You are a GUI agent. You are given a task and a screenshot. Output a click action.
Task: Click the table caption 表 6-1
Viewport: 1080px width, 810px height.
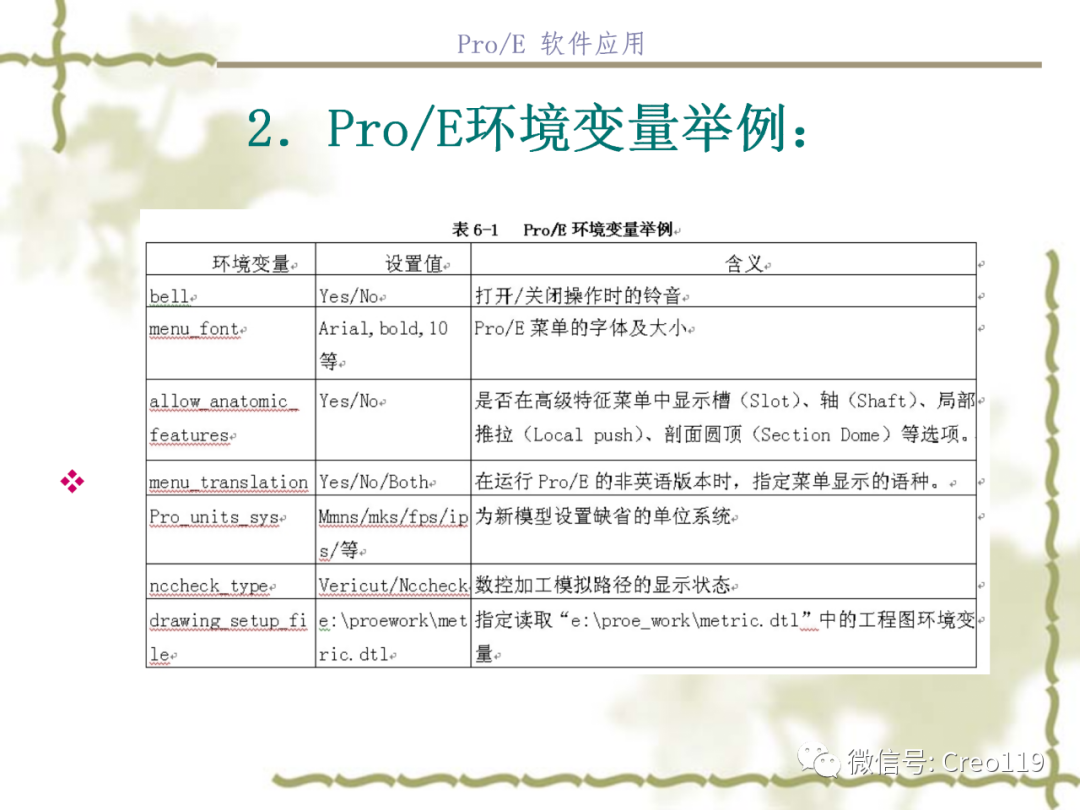478,228
